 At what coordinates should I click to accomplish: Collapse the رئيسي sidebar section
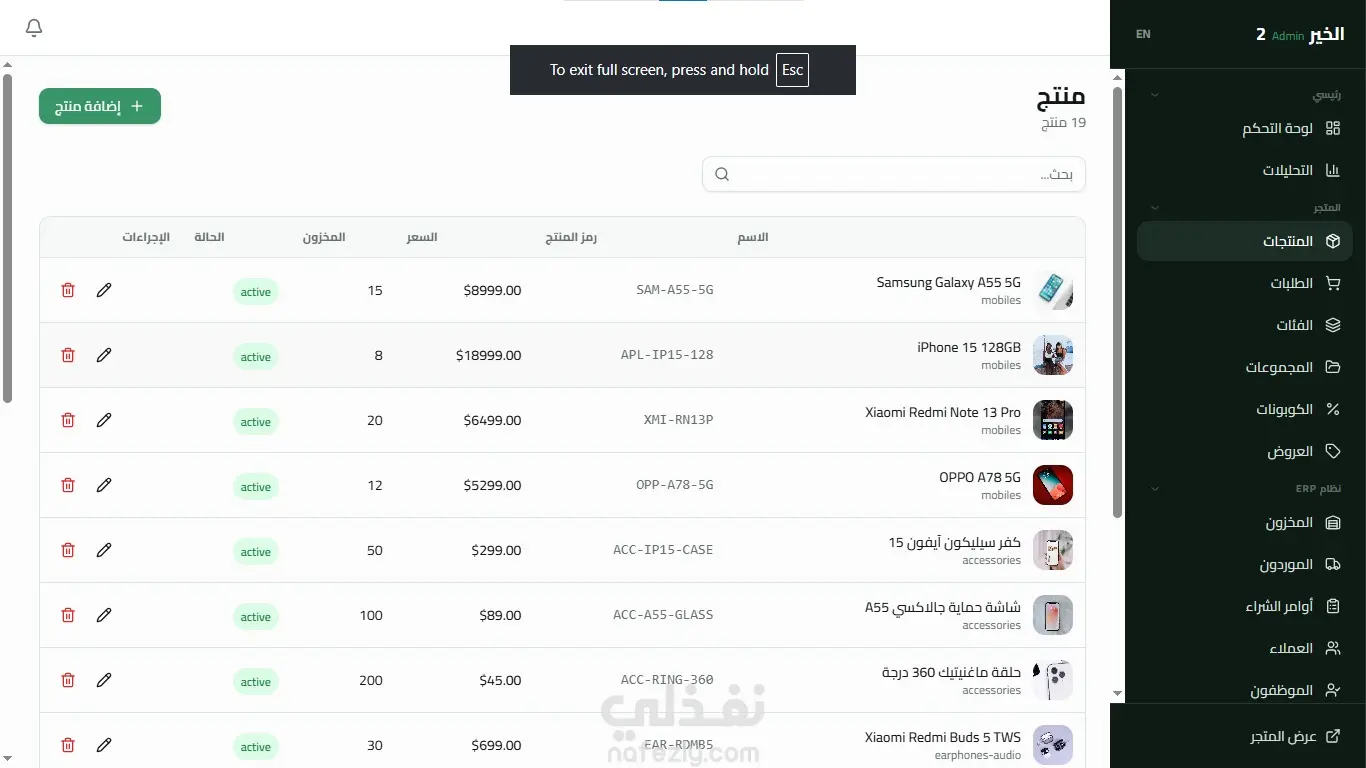1155,95
